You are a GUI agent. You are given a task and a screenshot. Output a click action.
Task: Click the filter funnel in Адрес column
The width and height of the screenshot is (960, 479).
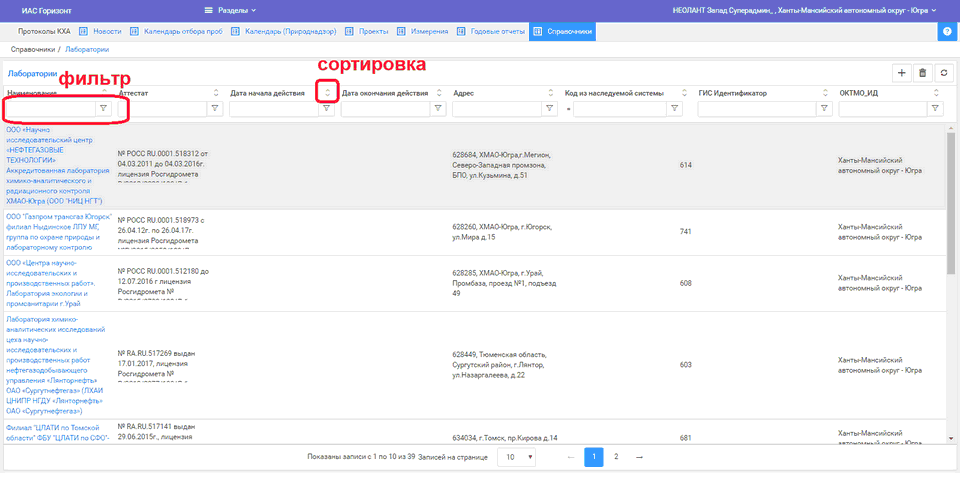click(550, 109)
